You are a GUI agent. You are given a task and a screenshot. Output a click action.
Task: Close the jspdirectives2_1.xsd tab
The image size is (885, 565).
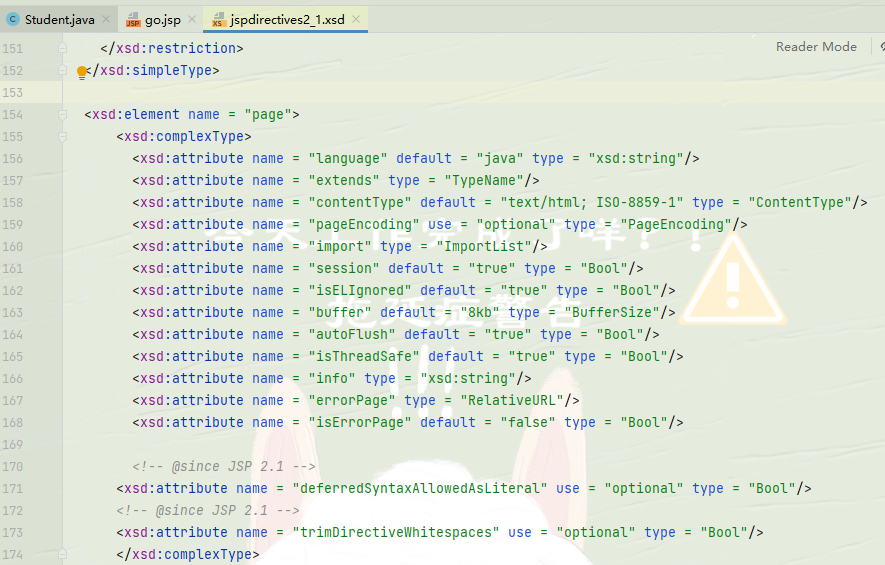pyautogui.click(x=356, y=19)
